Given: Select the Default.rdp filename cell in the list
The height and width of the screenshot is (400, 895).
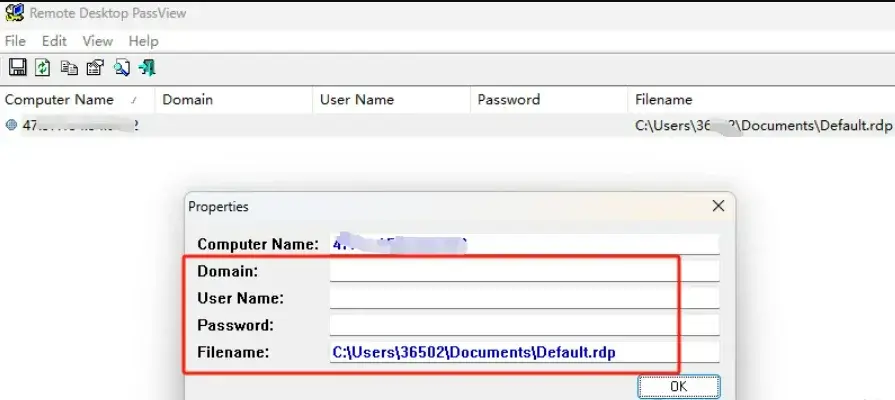Looking at the screenshot, I should point(763,126).
